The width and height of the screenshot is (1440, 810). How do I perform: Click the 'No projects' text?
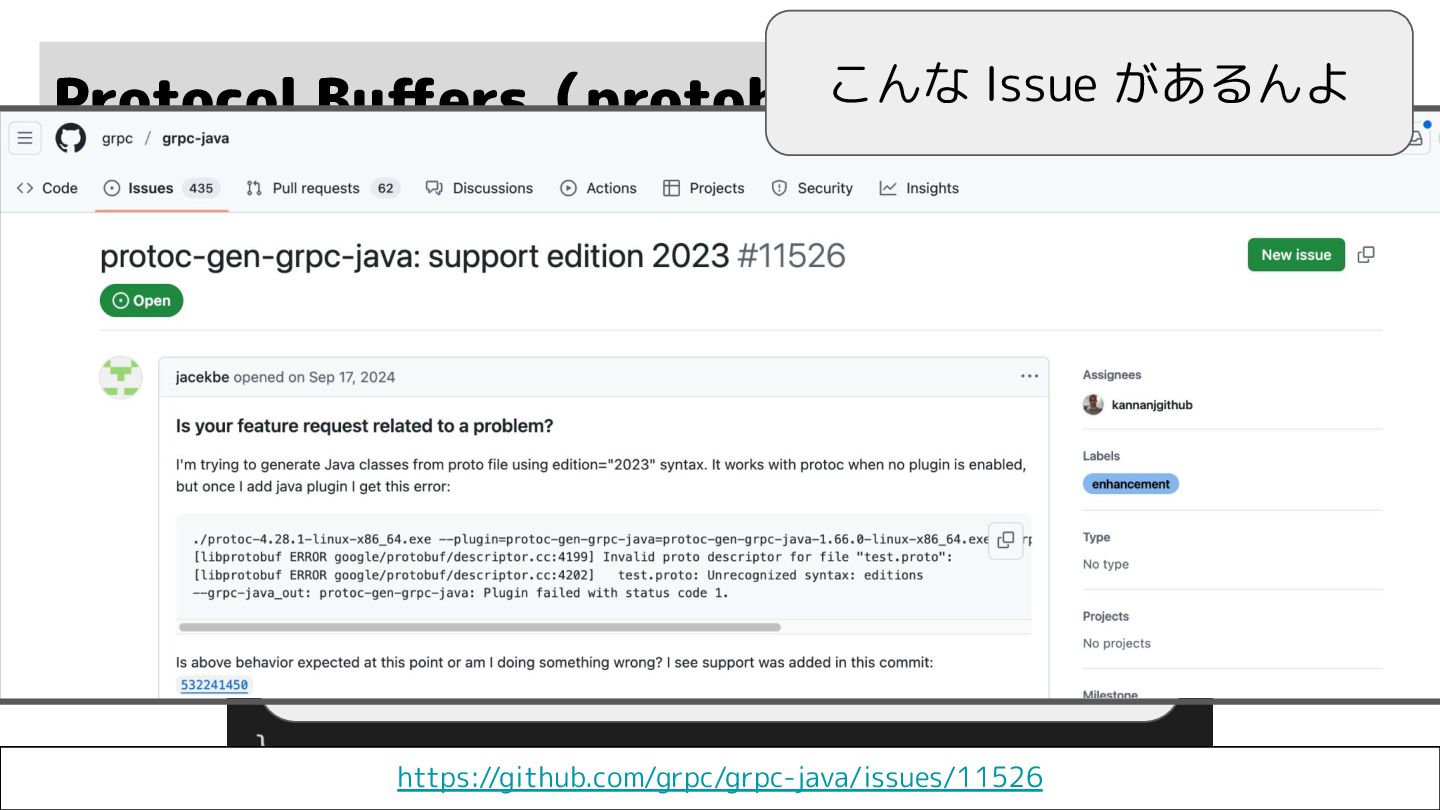coord(1117,643)
